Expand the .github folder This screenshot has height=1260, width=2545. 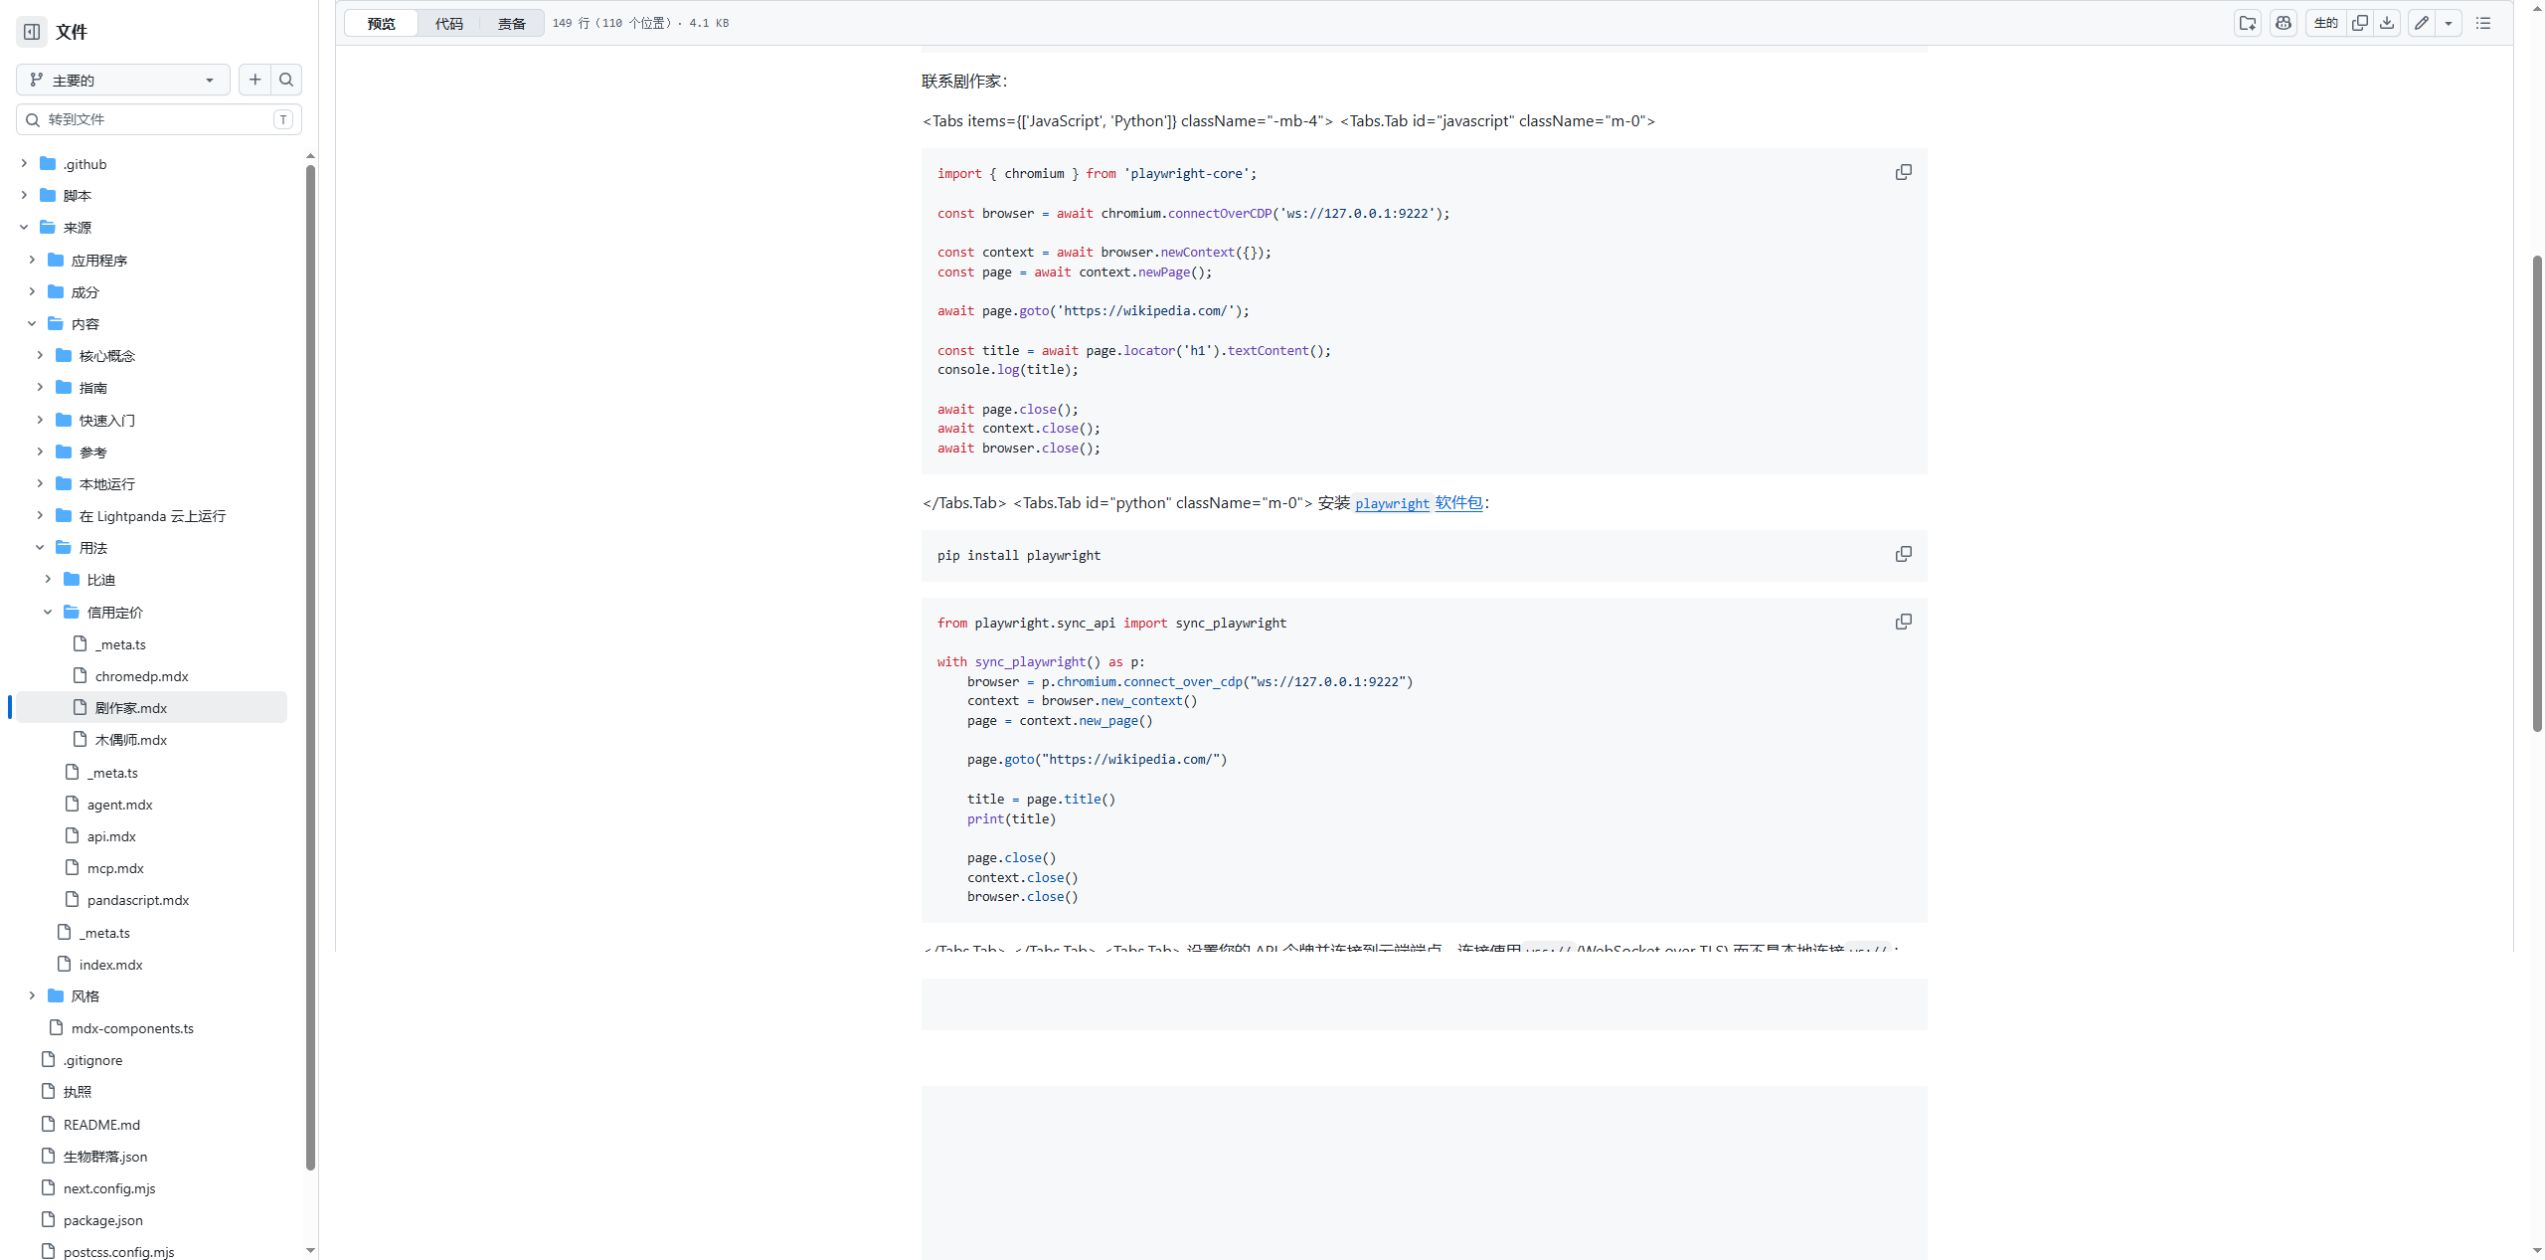click(24, 164)
